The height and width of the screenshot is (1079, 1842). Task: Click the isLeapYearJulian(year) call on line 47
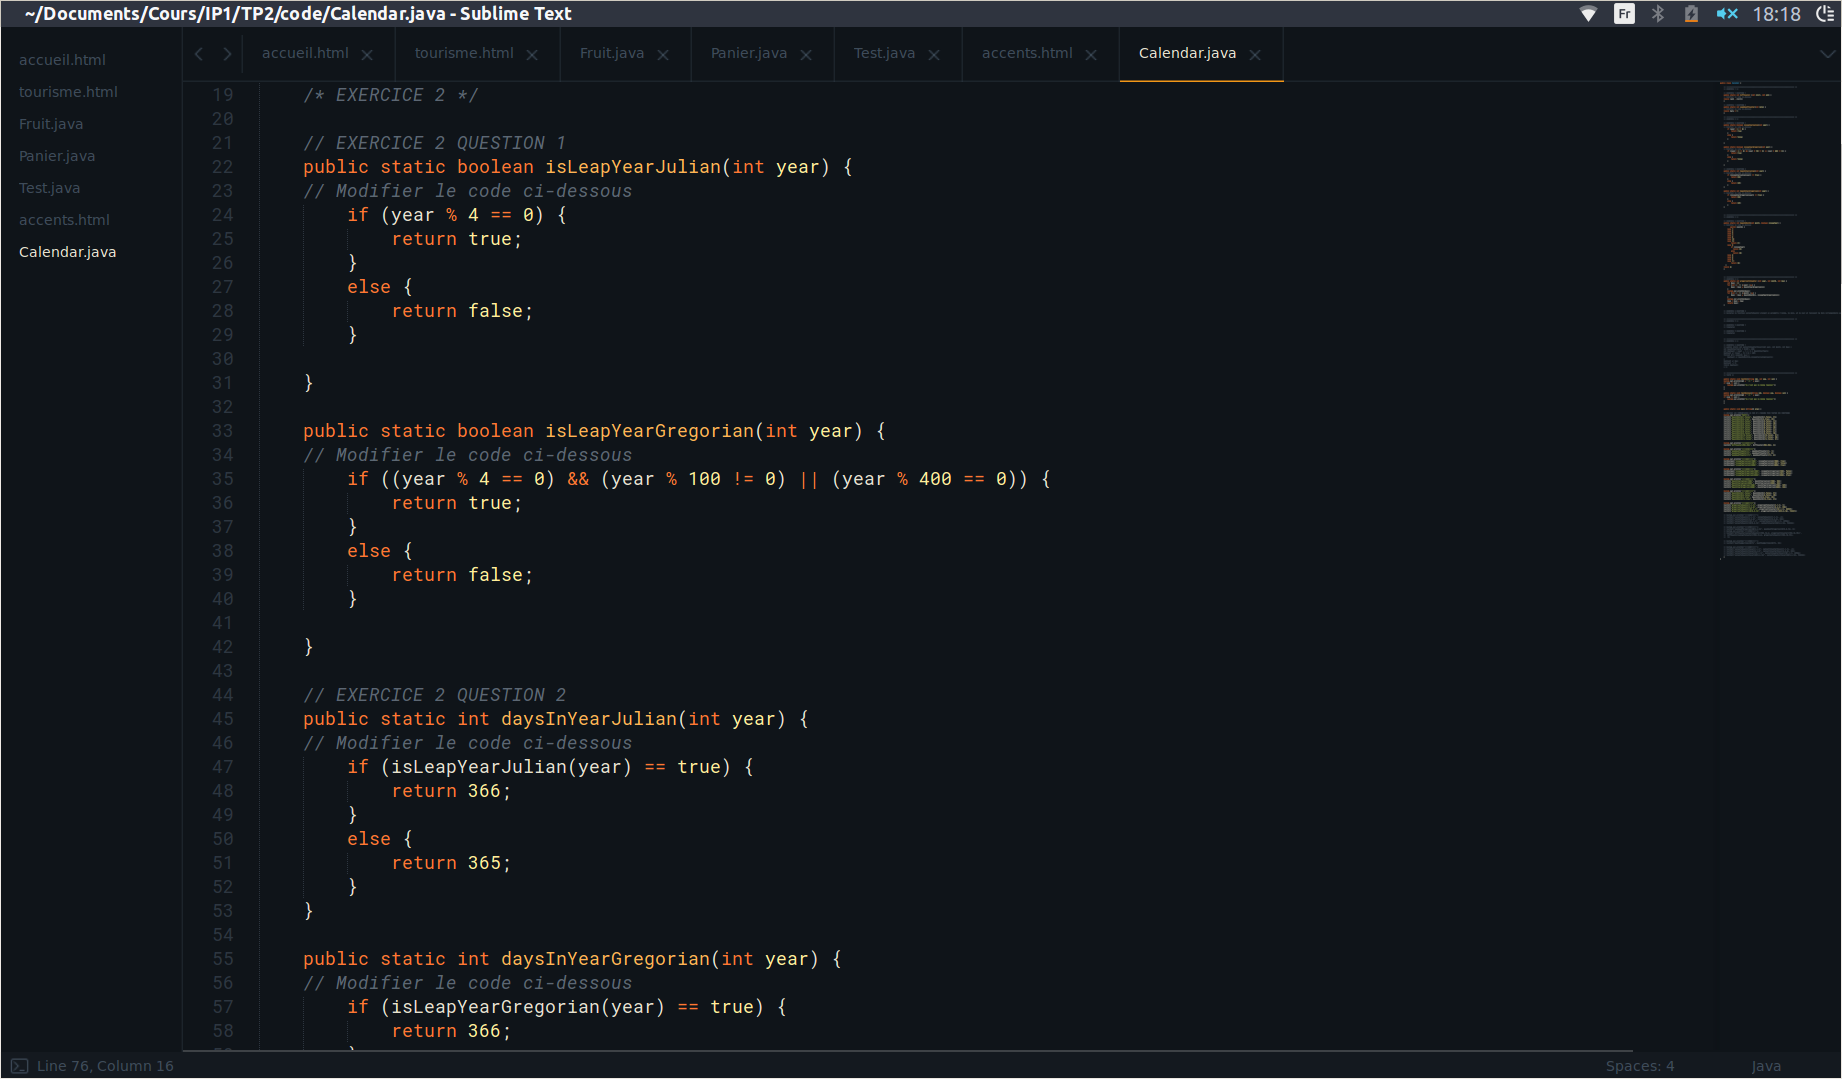[511, 767]
